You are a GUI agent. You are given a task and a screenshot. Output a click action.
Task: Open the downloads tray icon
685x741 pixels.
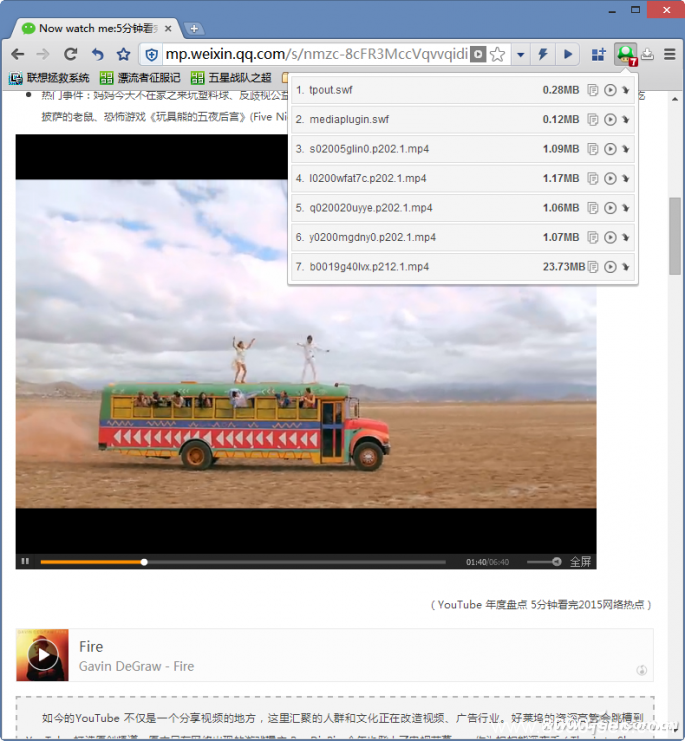click(648, 54)
